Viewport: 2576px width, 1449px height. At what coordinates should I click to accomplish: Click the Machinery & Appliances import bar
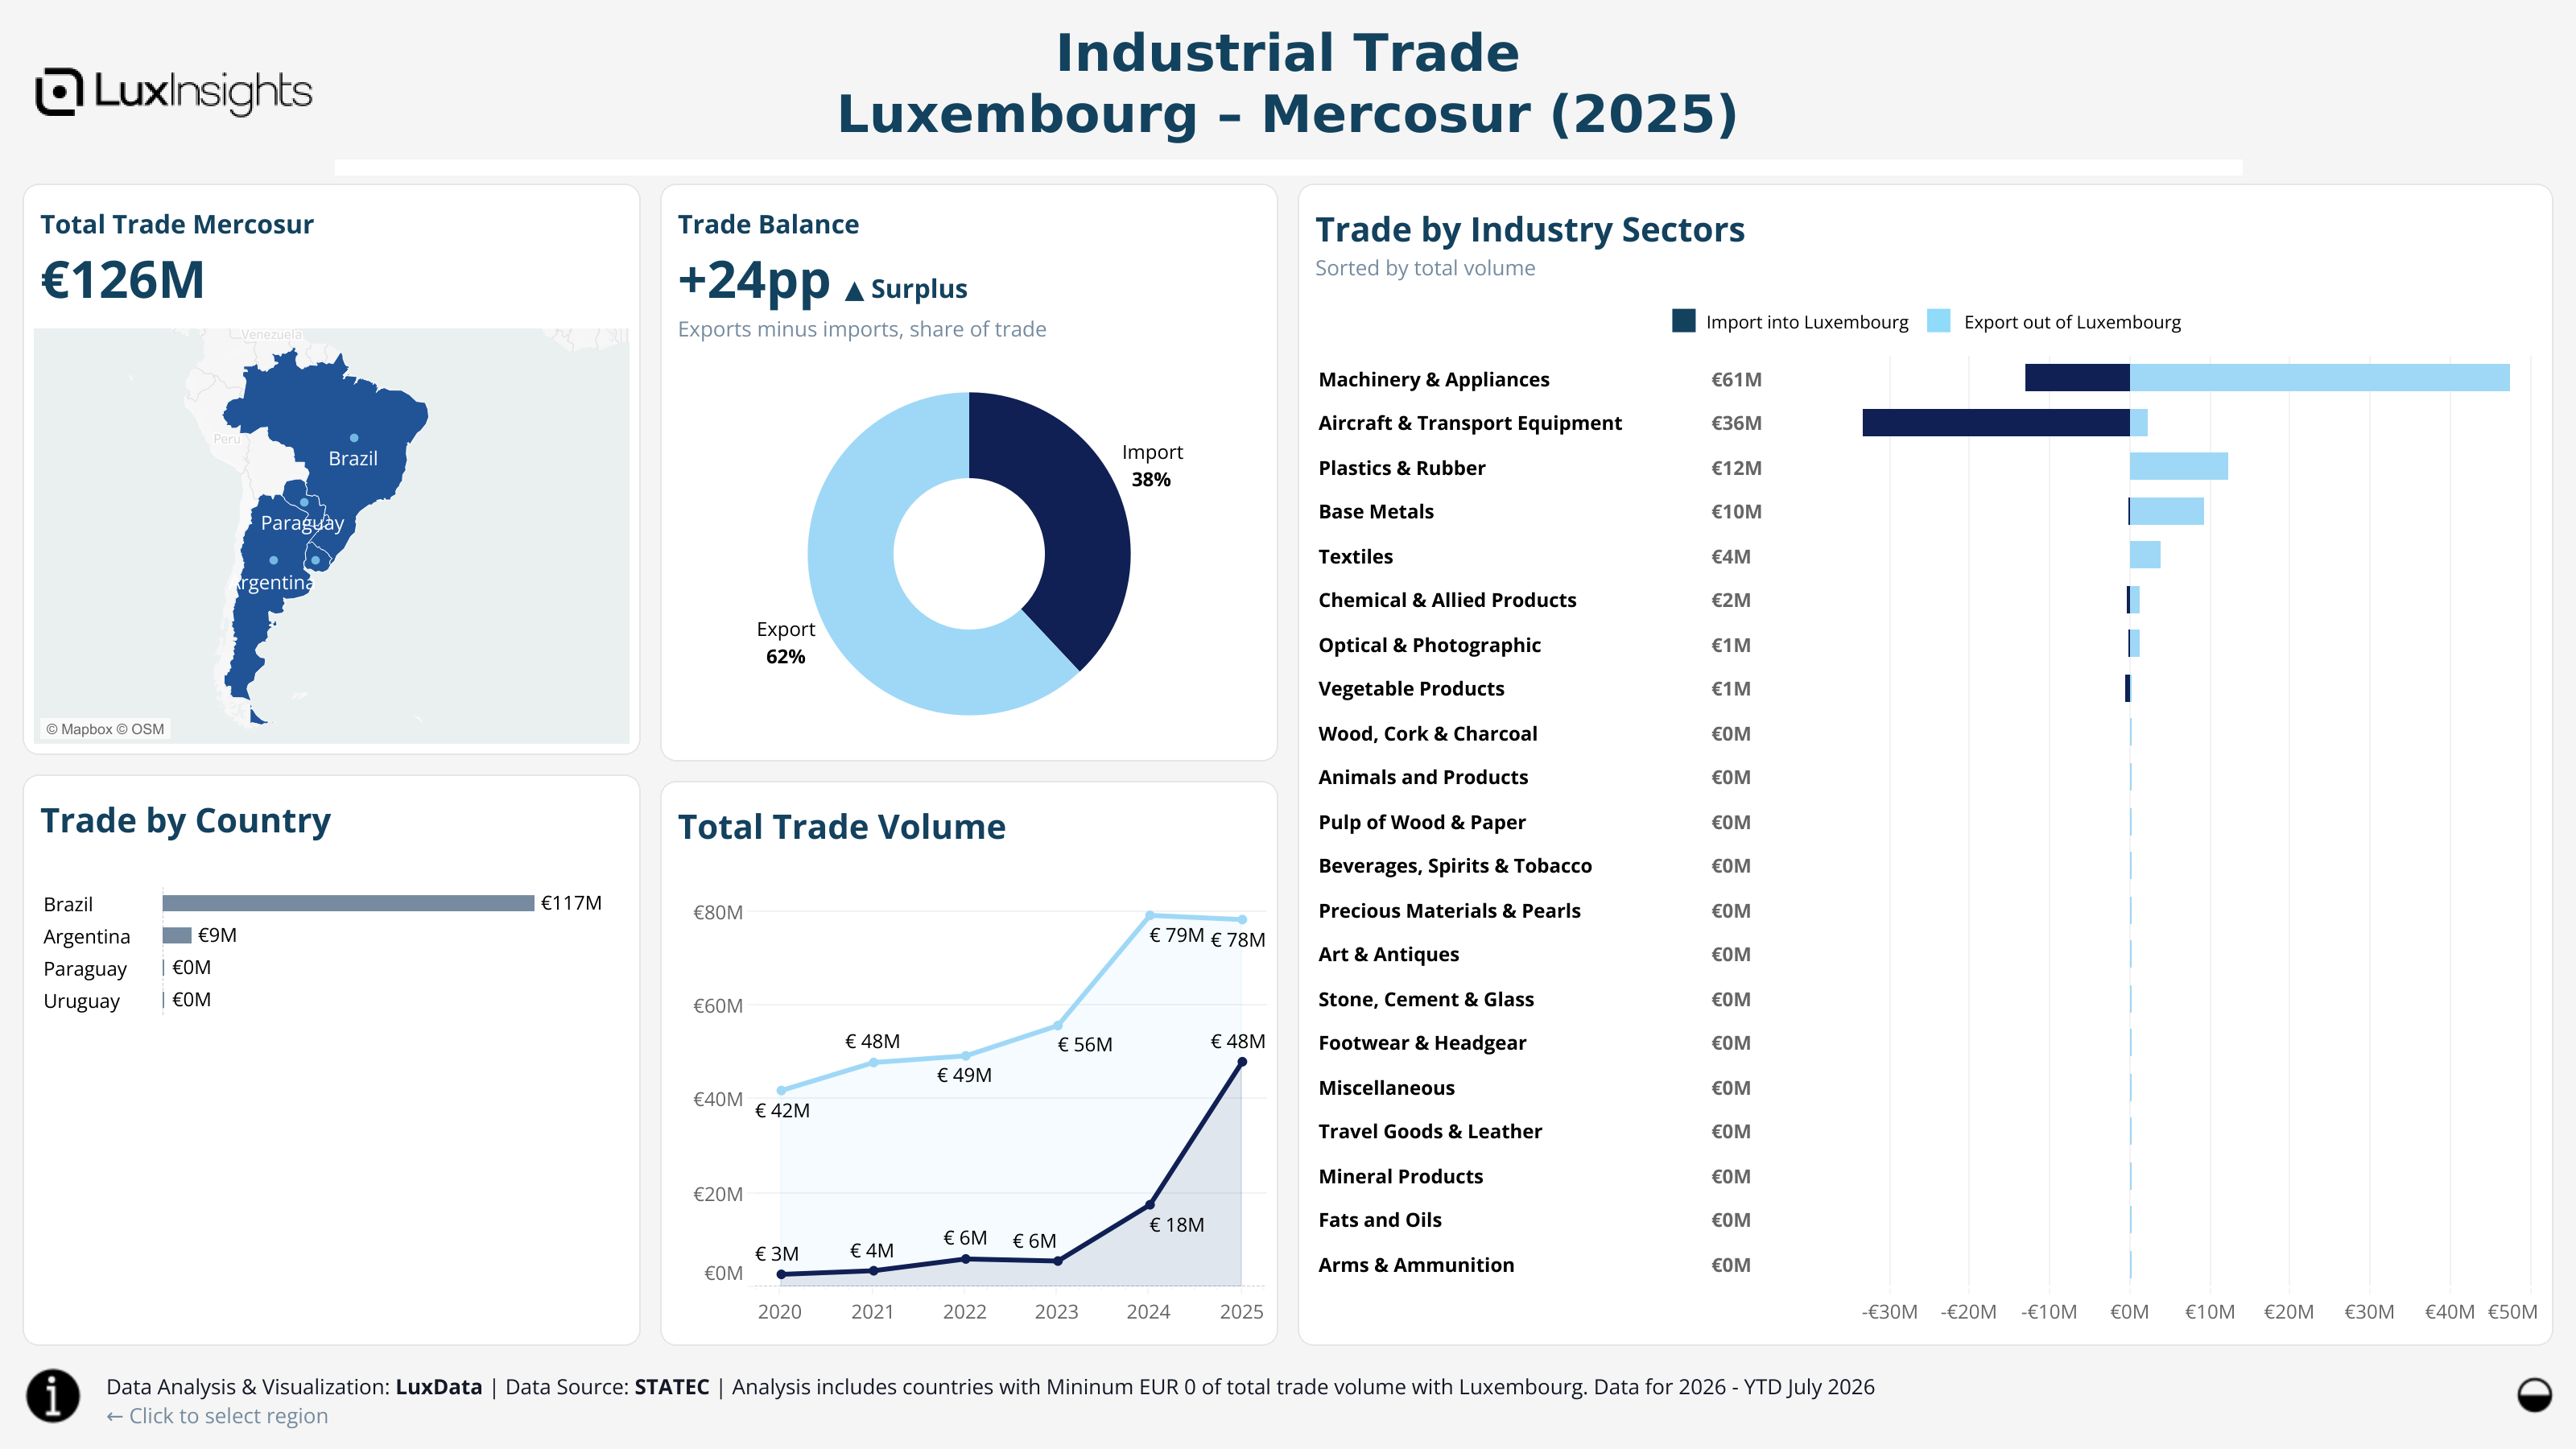click(2077, 378)
